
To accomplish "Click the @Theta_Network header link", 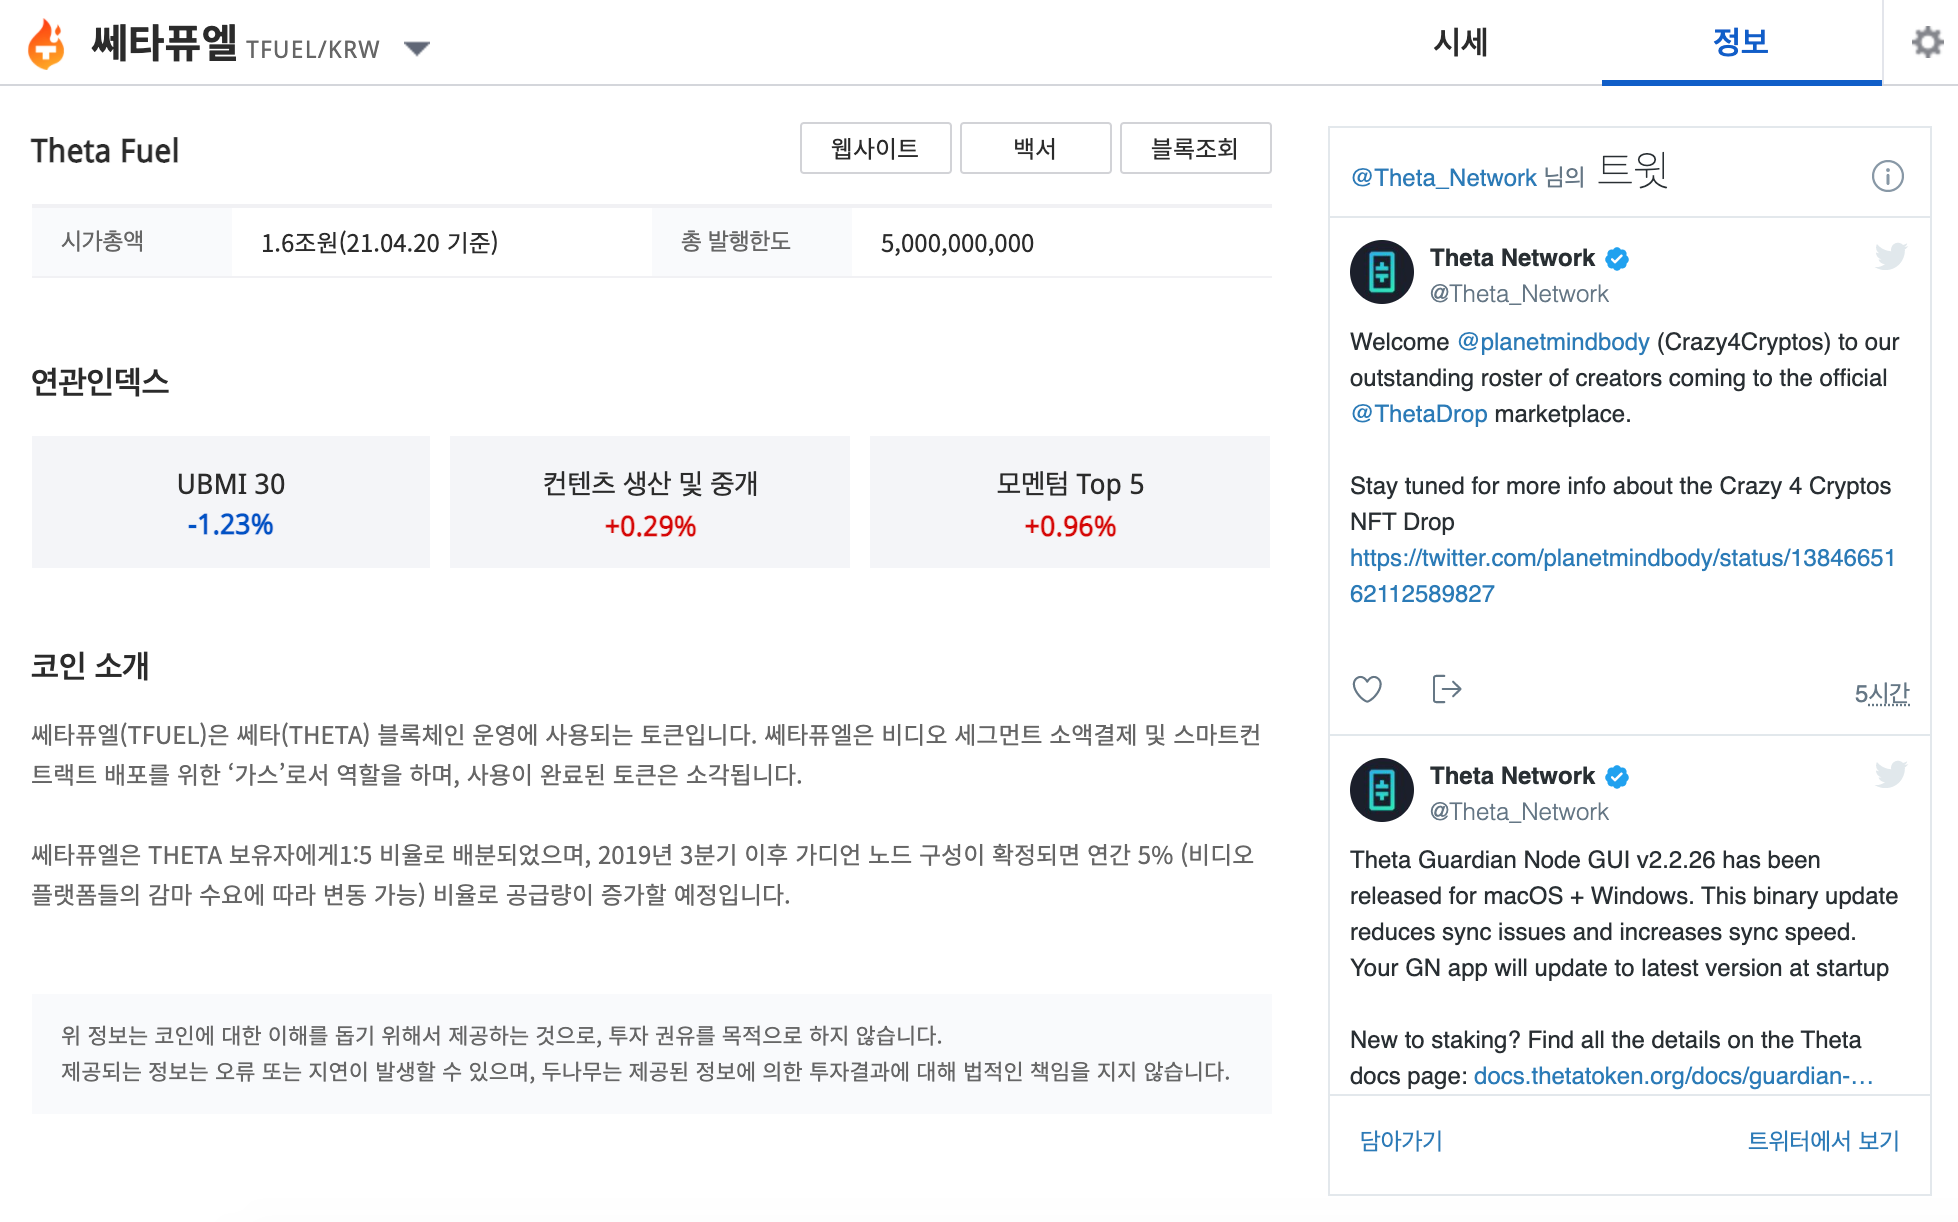I will [1443, 177].
